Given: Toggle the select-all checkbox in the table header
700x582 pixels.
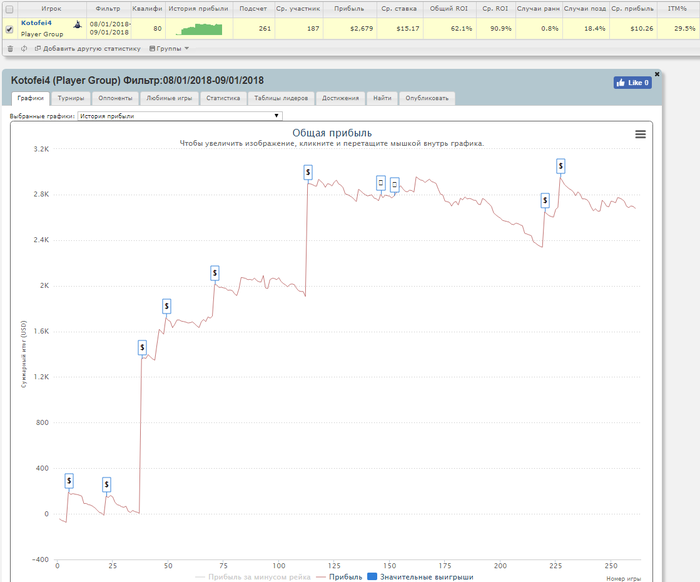Looking at the screenshot, I should [9, 9].
